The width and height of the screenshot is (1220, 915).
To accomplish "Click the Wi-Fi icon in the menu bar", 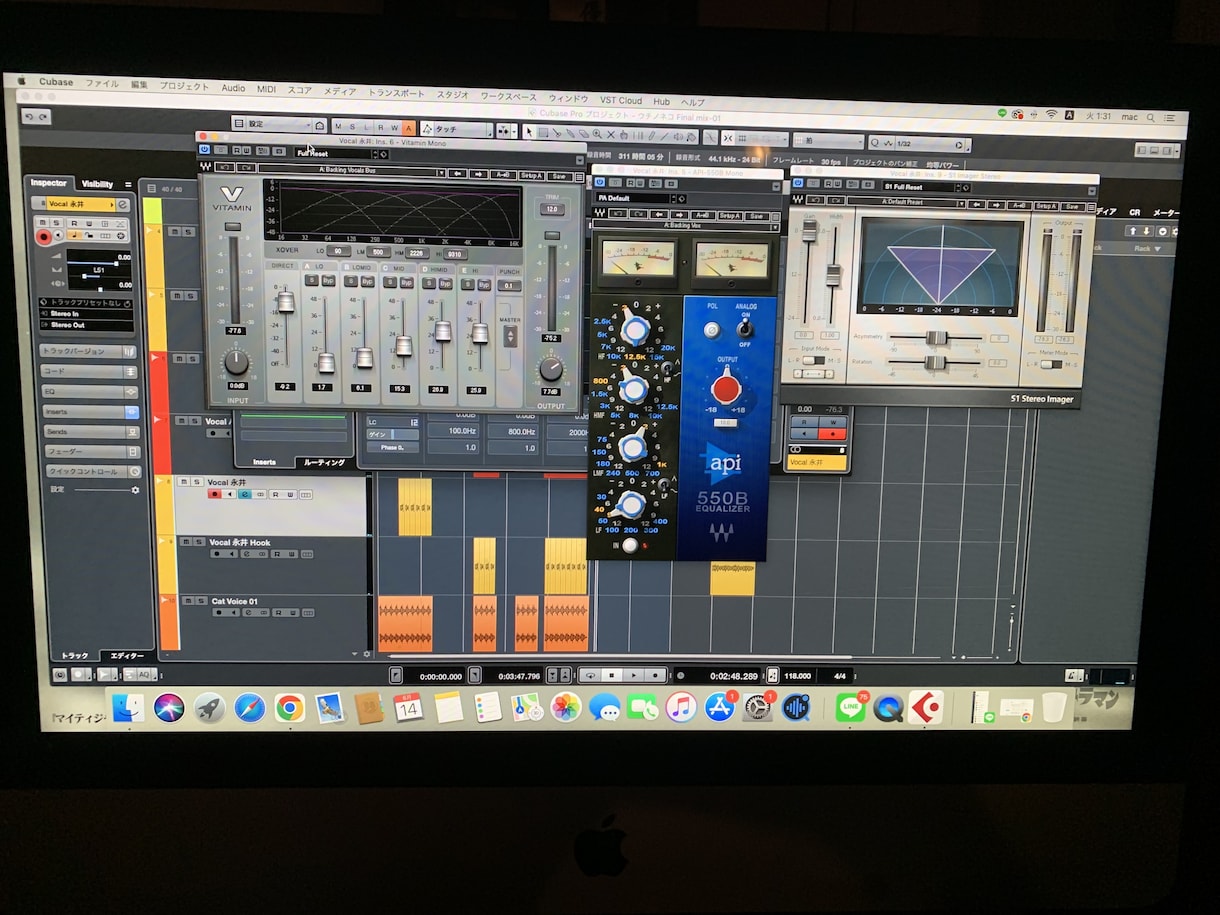I will pos(1051,114).
